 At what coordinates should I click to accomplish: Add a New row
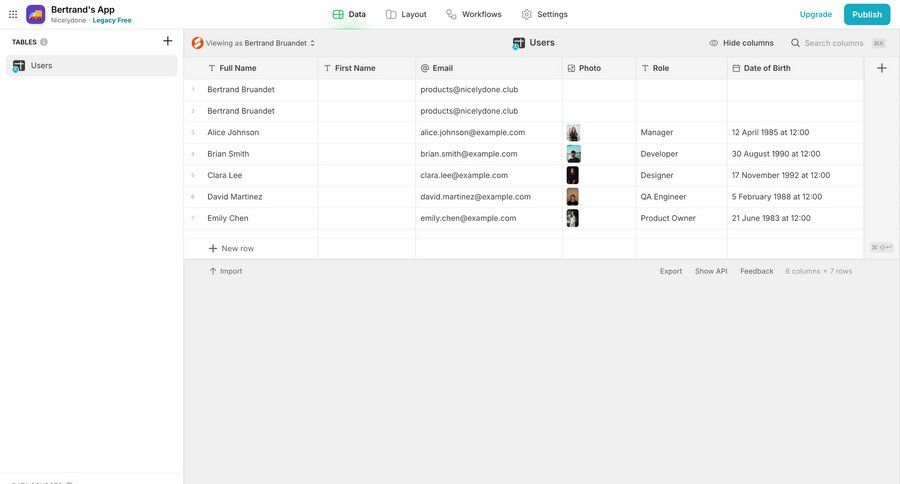click(231, 249)
